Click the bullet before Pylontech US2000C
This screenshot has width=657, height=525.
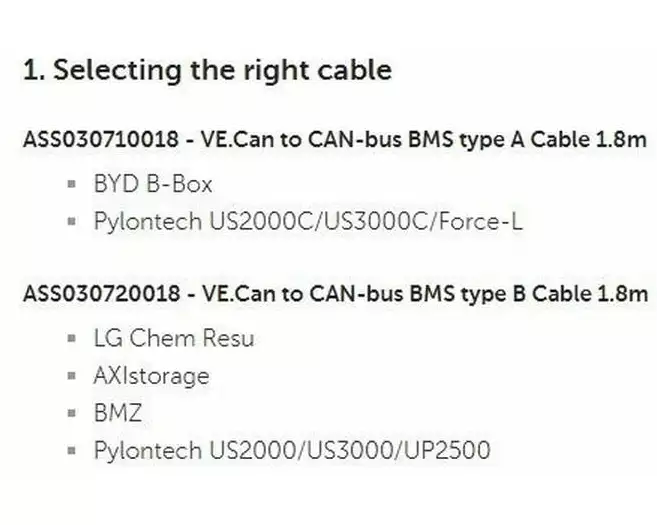[71, 221]
